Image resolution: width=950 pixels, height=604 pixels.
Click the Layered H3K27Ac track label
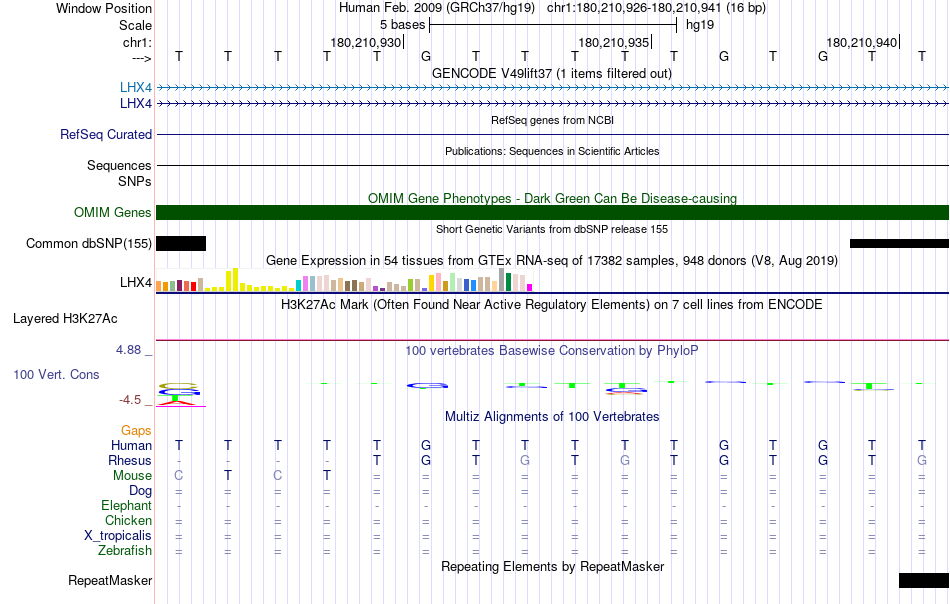(65, 319)
